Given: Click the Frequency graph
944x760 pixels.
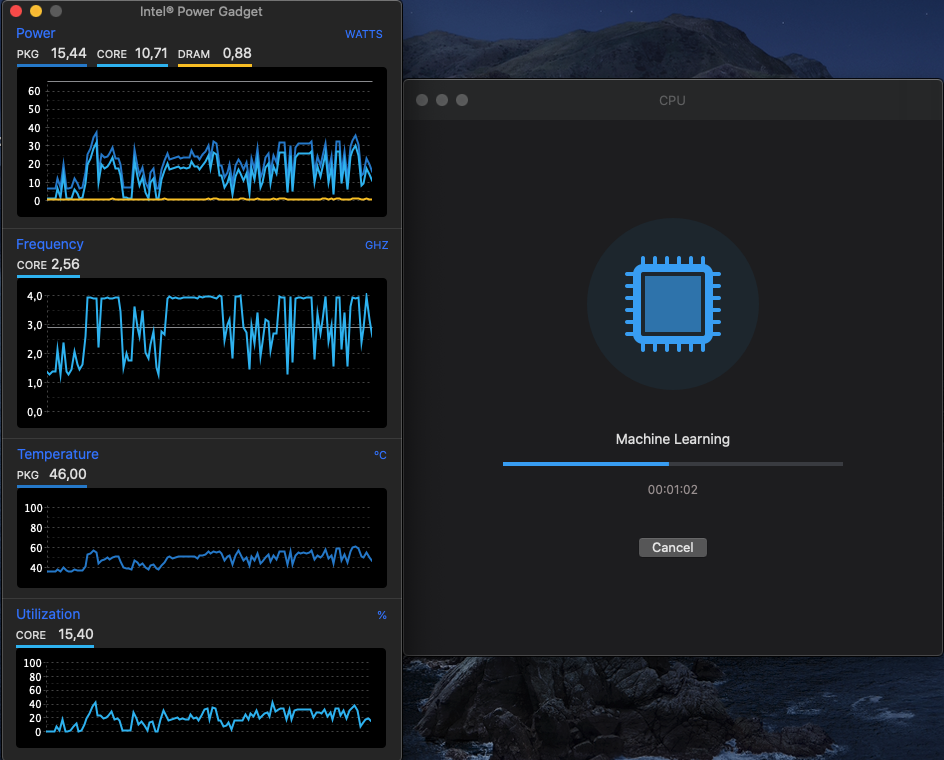Looking at the screenshot, I should 202,353.
